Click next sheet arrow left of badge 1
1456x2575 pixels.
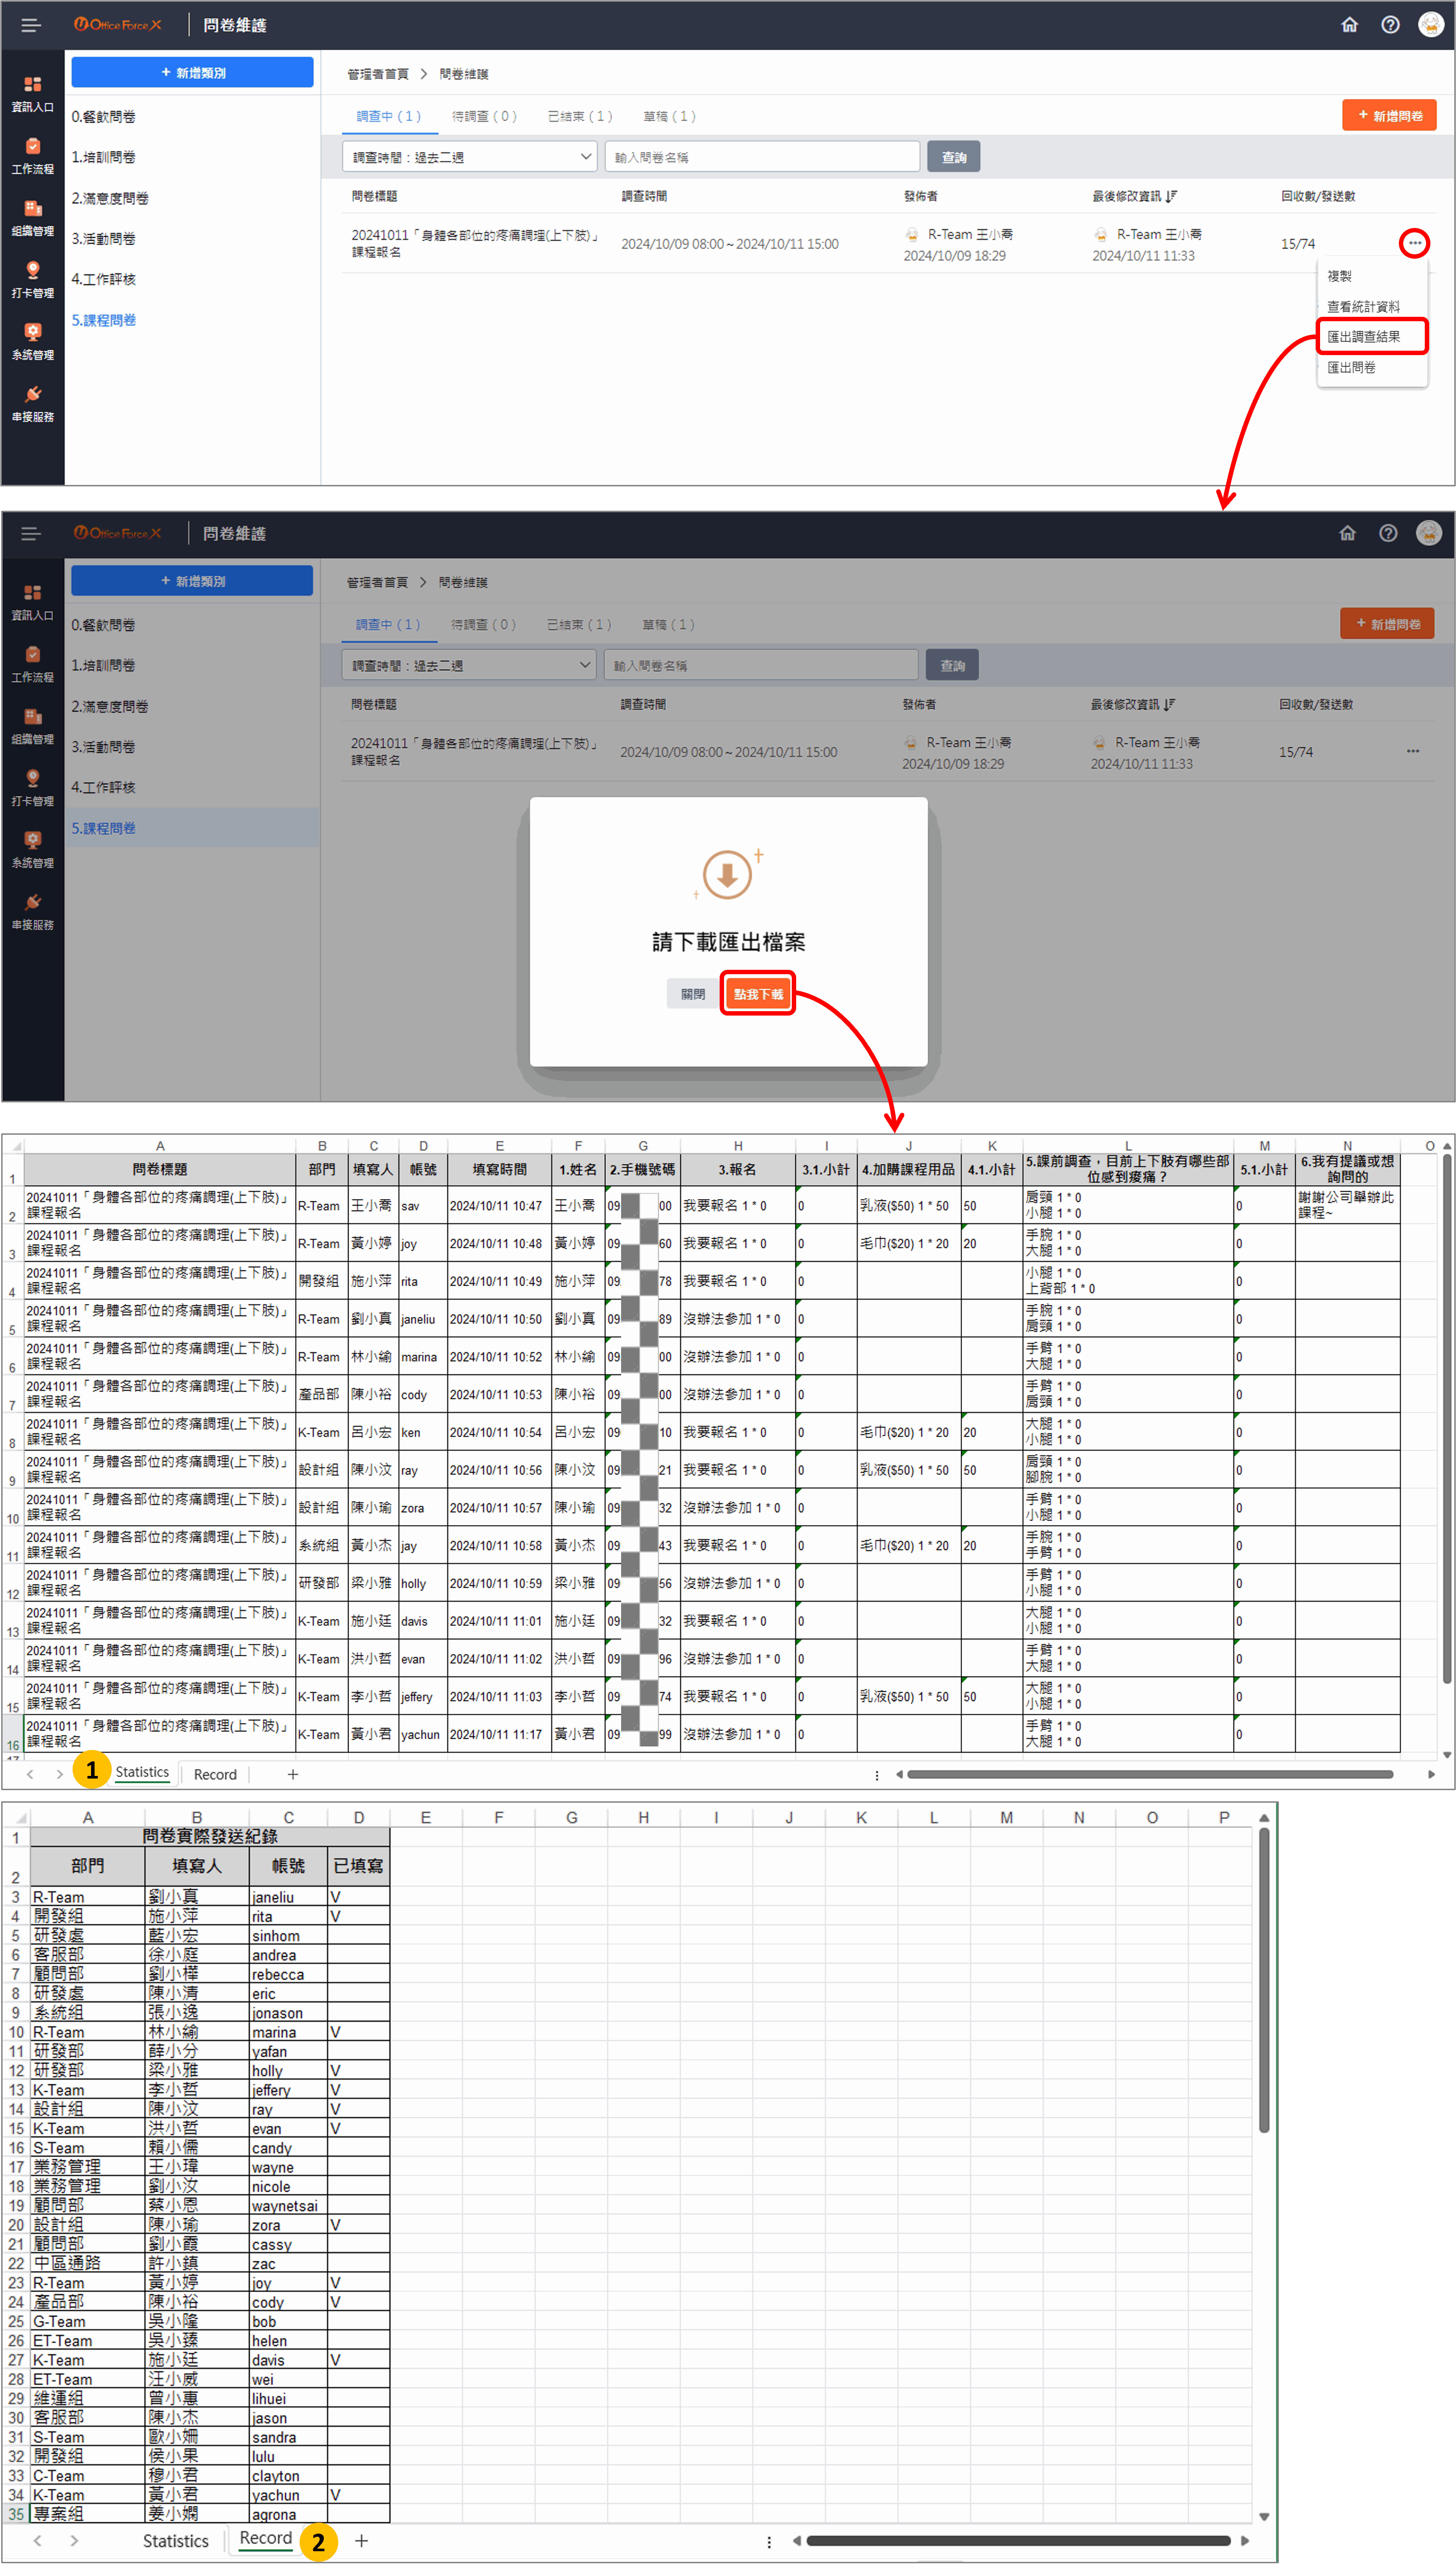pos(60,1774)
